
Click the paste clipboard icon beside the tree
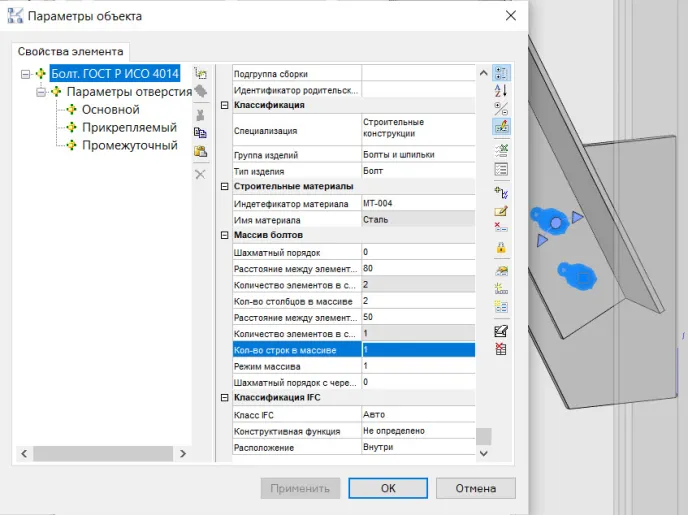[200, 151]
